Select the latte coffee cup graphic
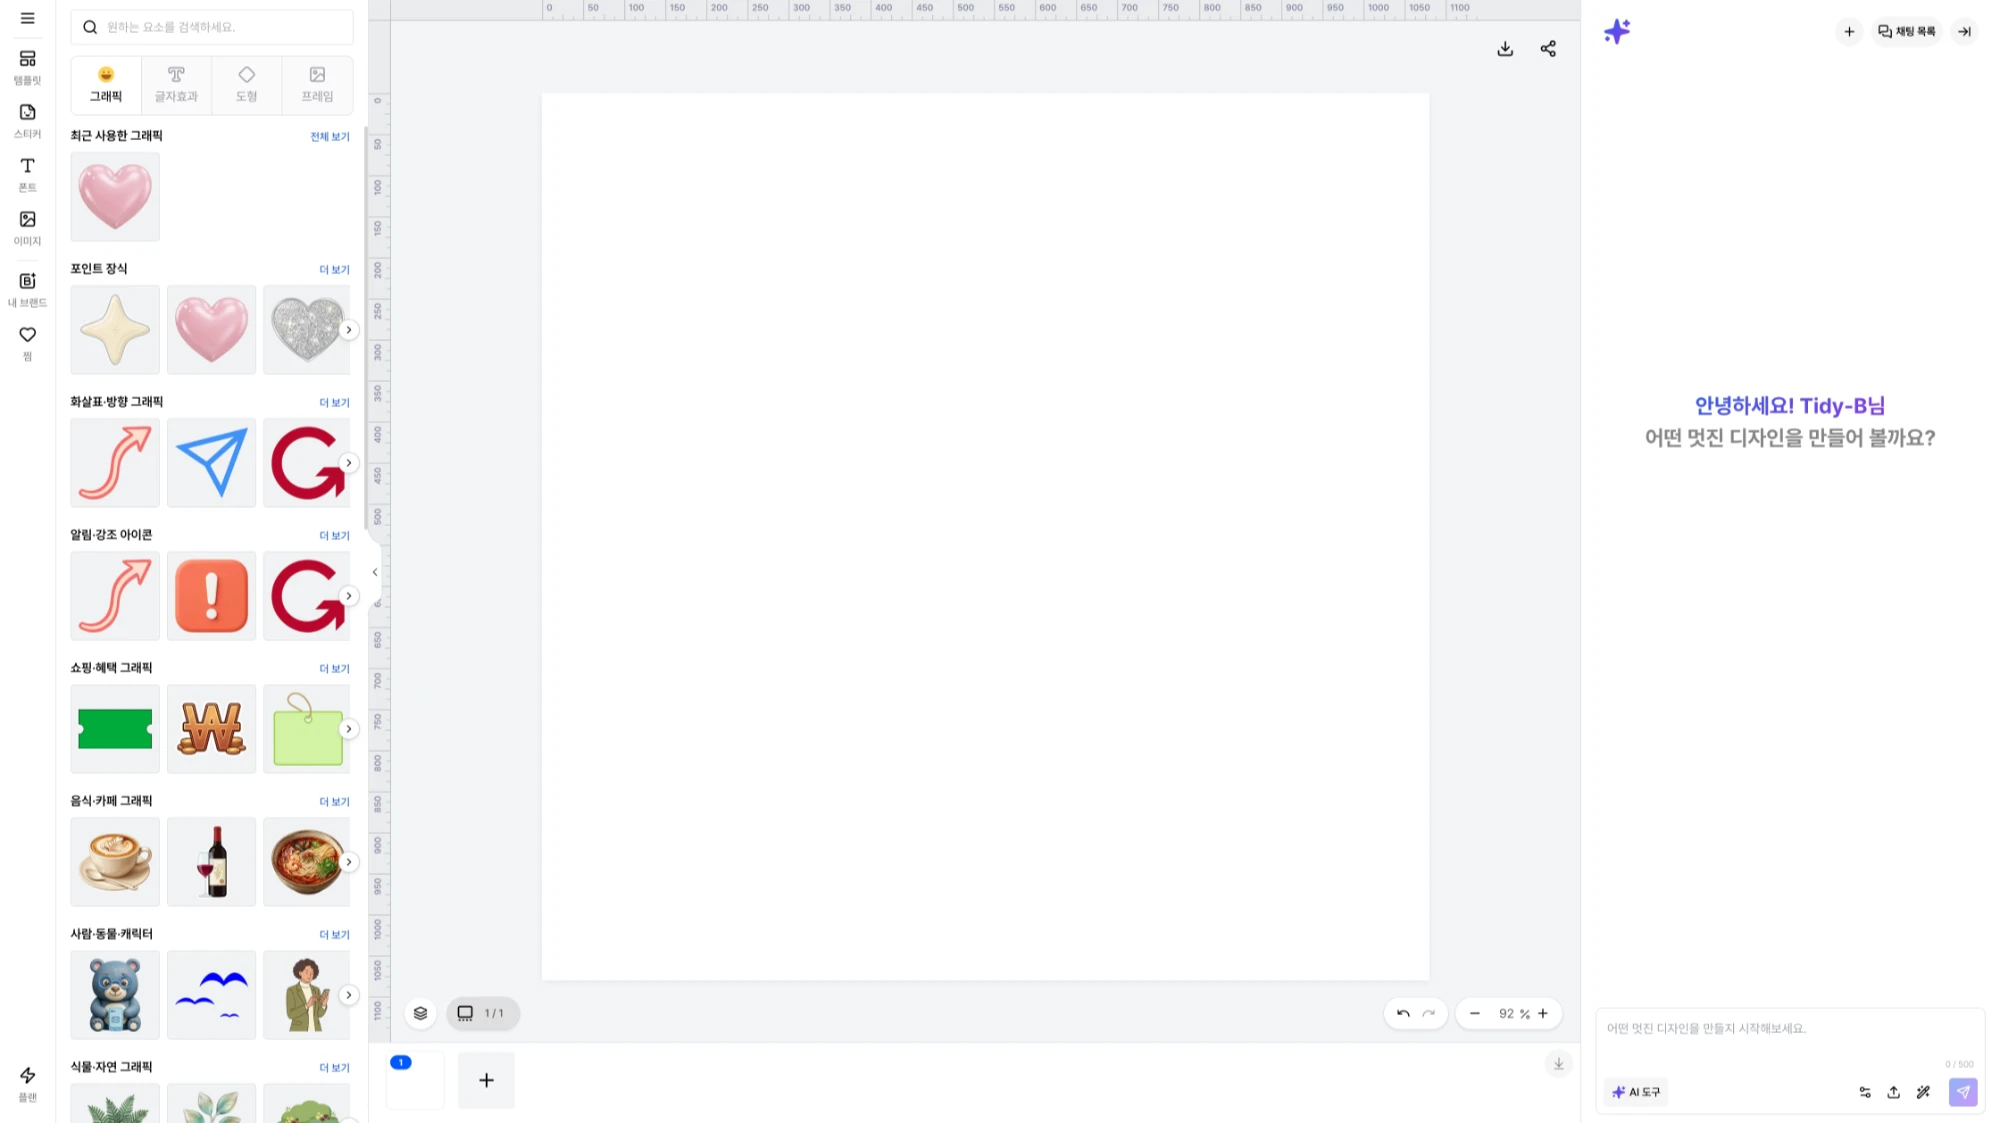The width and height of the screenshot is (2000, 1123). [115, 861]
